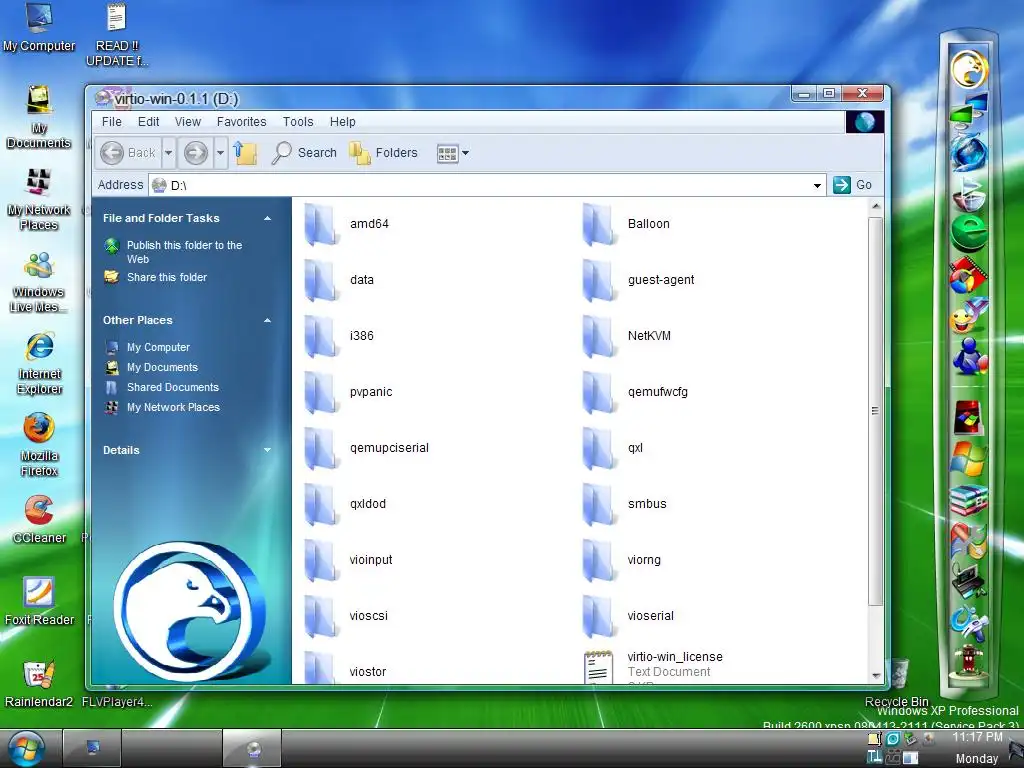This screenshot has width=1024, height=768.
Task: Select the vioscsi folder
Action: point(347,617)
